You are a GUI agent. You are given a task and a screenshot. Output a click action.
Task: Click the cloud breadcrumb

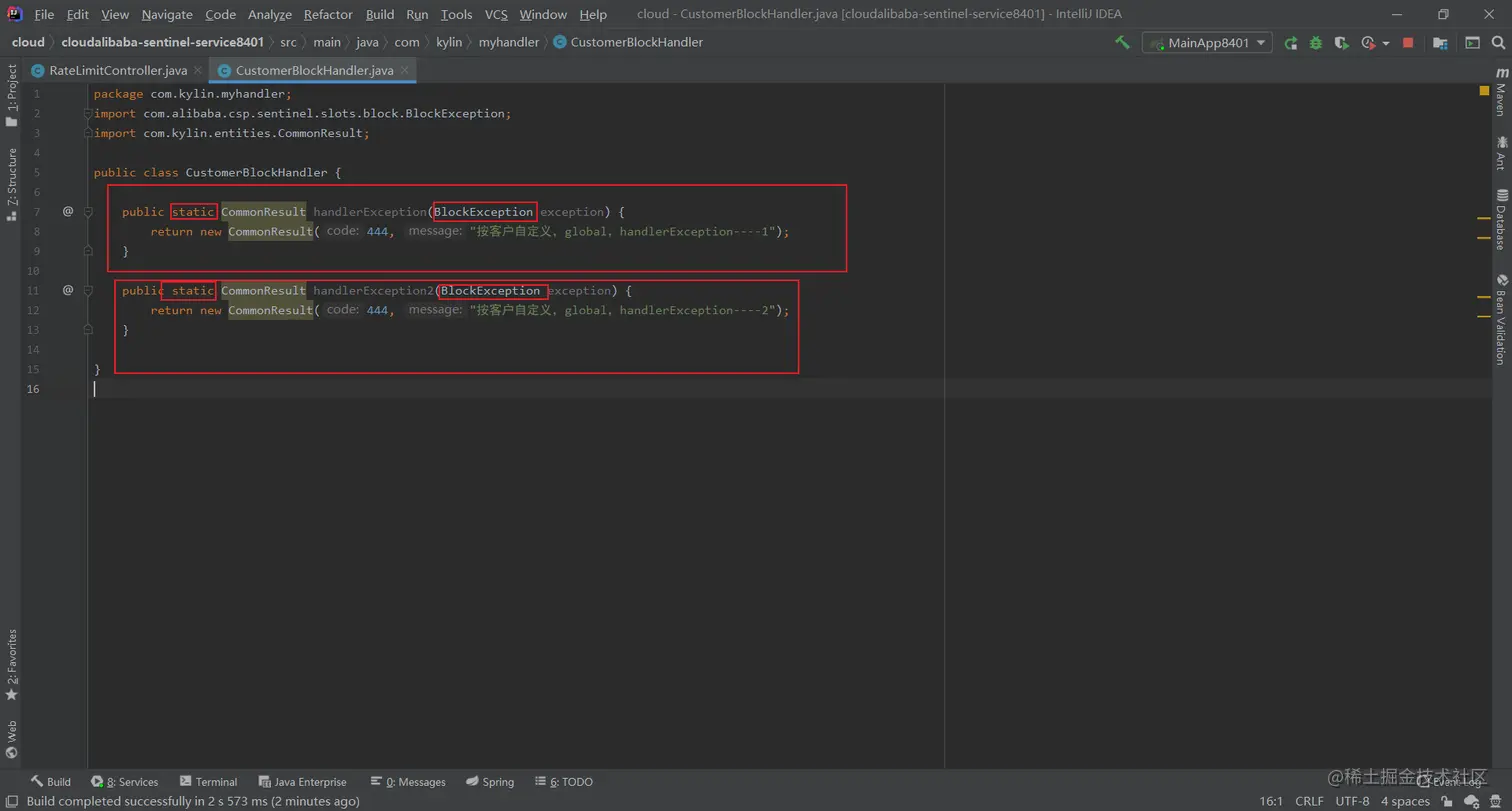[28, 42]
